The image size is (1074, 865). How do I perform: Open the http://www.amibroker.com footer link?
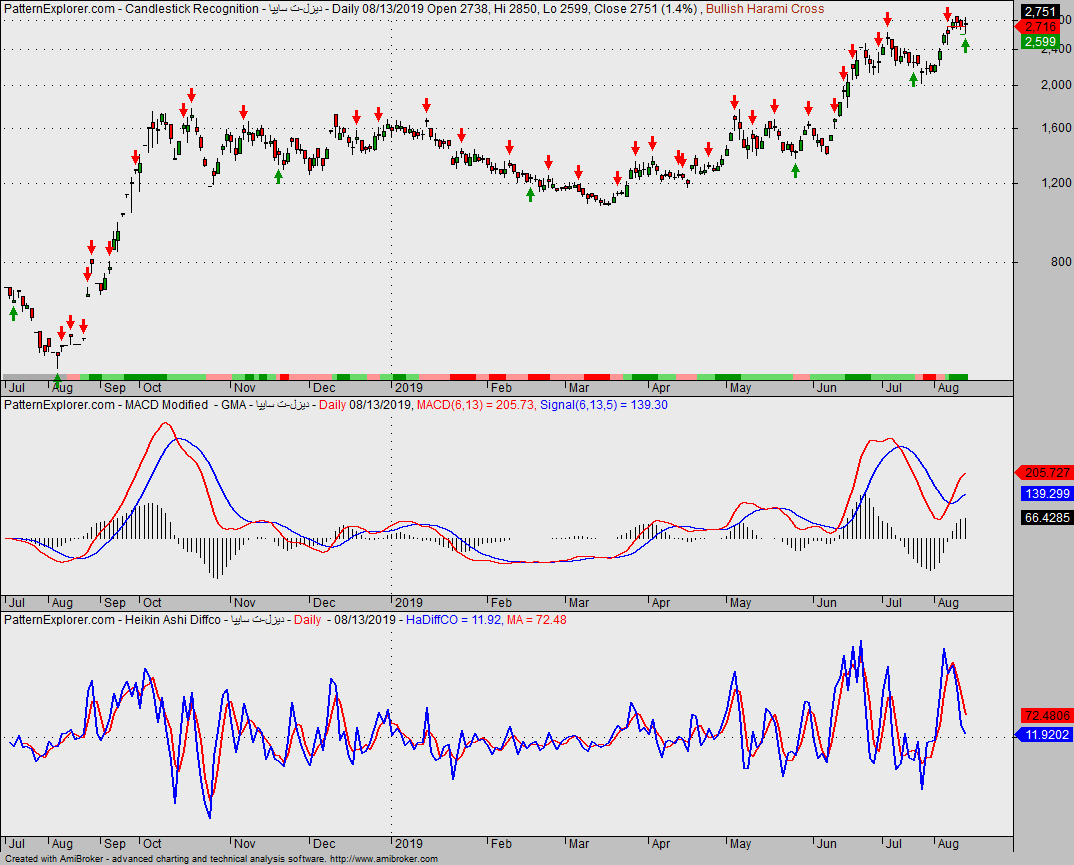(384, 859)
